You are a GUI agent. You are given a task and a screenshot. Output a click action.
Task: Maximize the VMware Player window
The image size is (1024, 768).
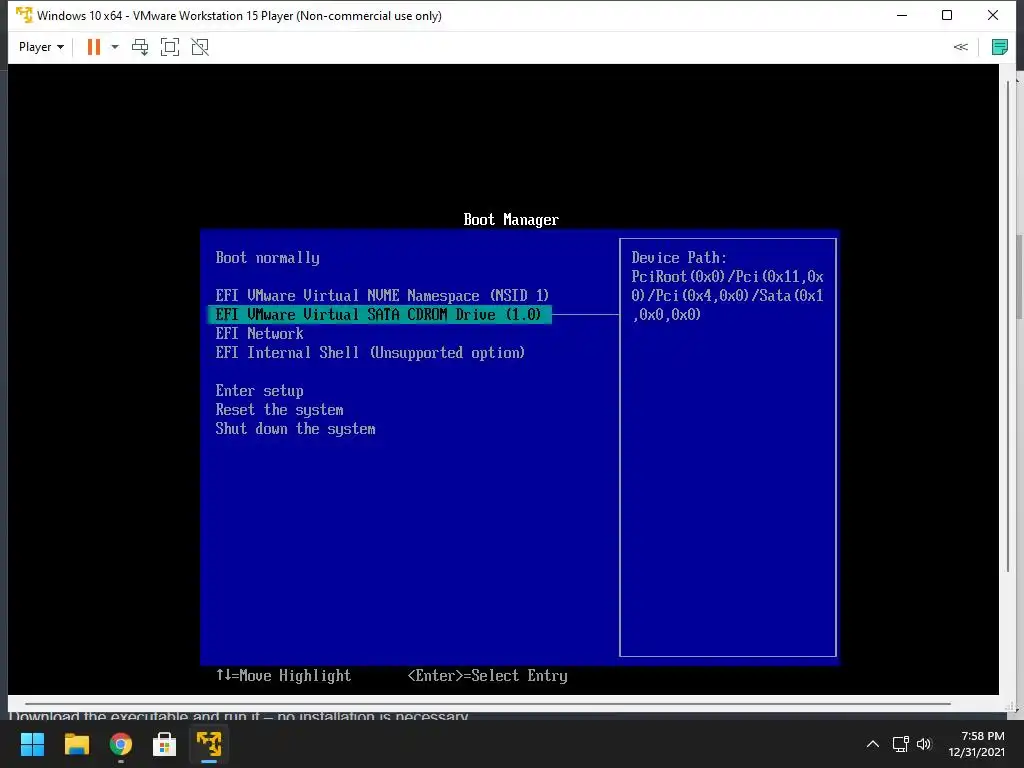point(947,15)
